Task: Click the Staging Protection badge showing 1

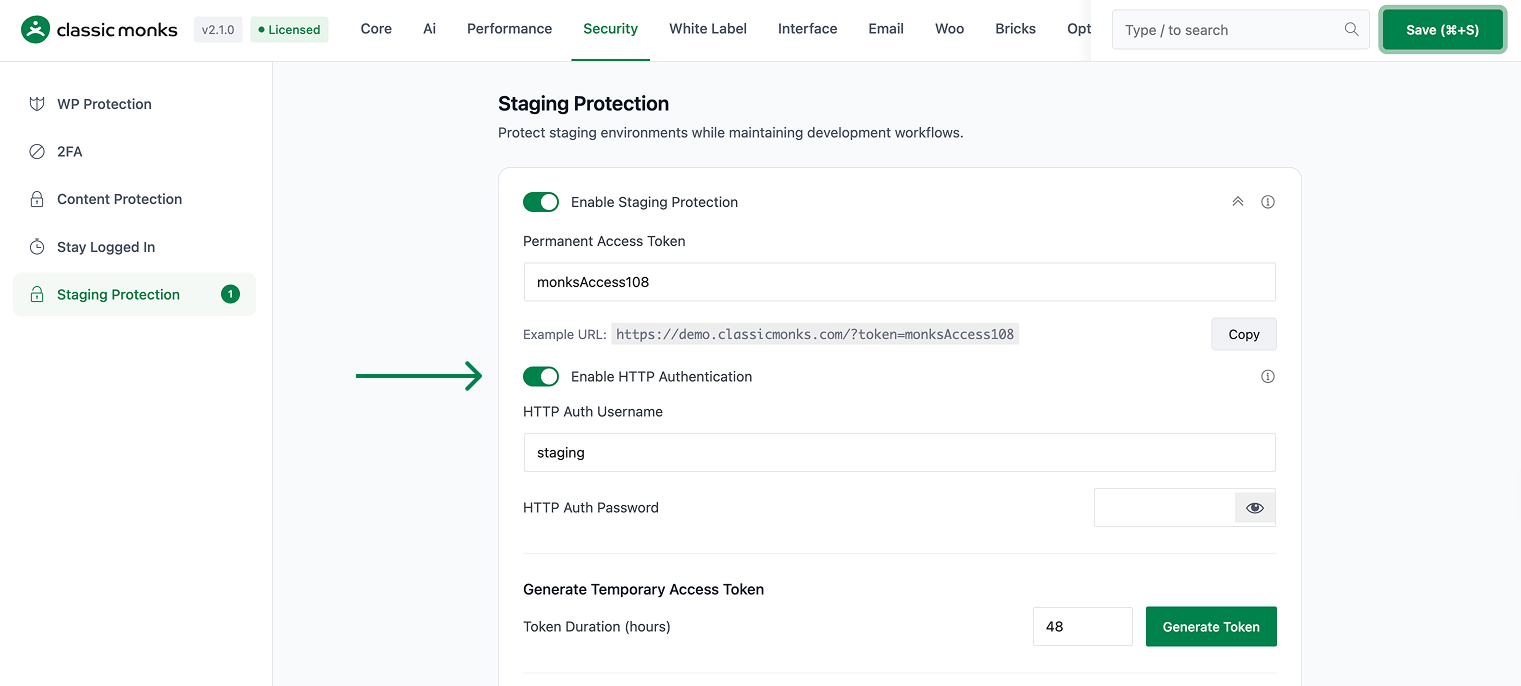Action: [230, 294]
